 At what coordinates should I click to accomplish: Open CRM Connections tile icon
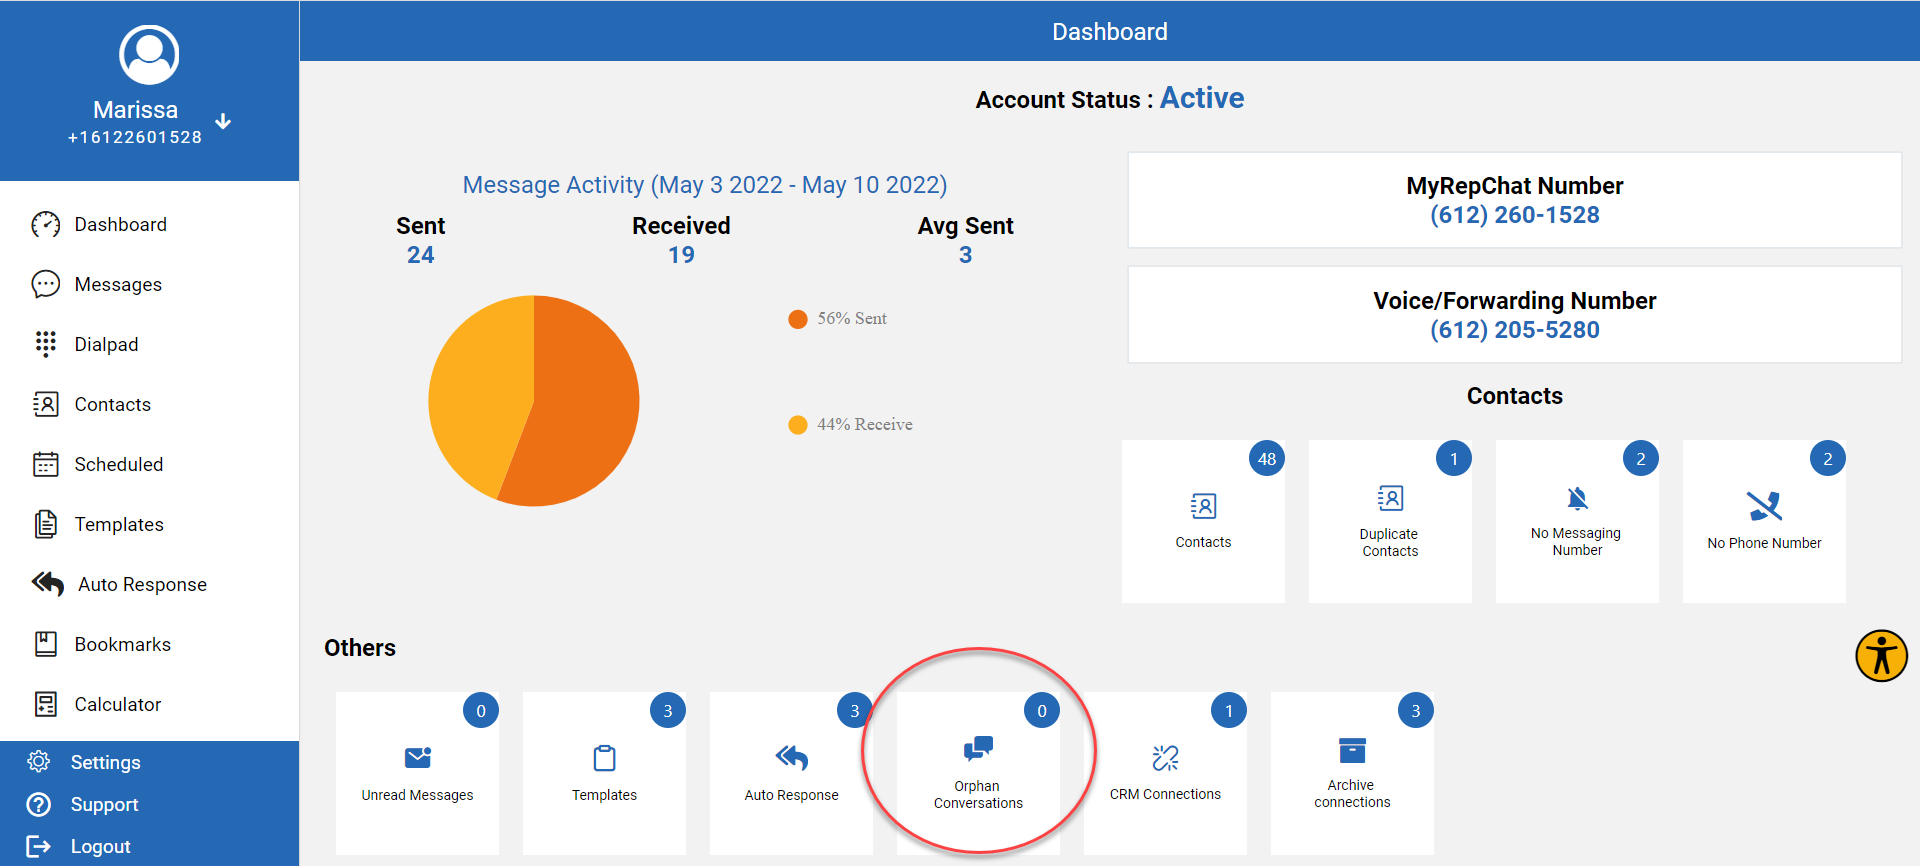[x=1165, y=758]
